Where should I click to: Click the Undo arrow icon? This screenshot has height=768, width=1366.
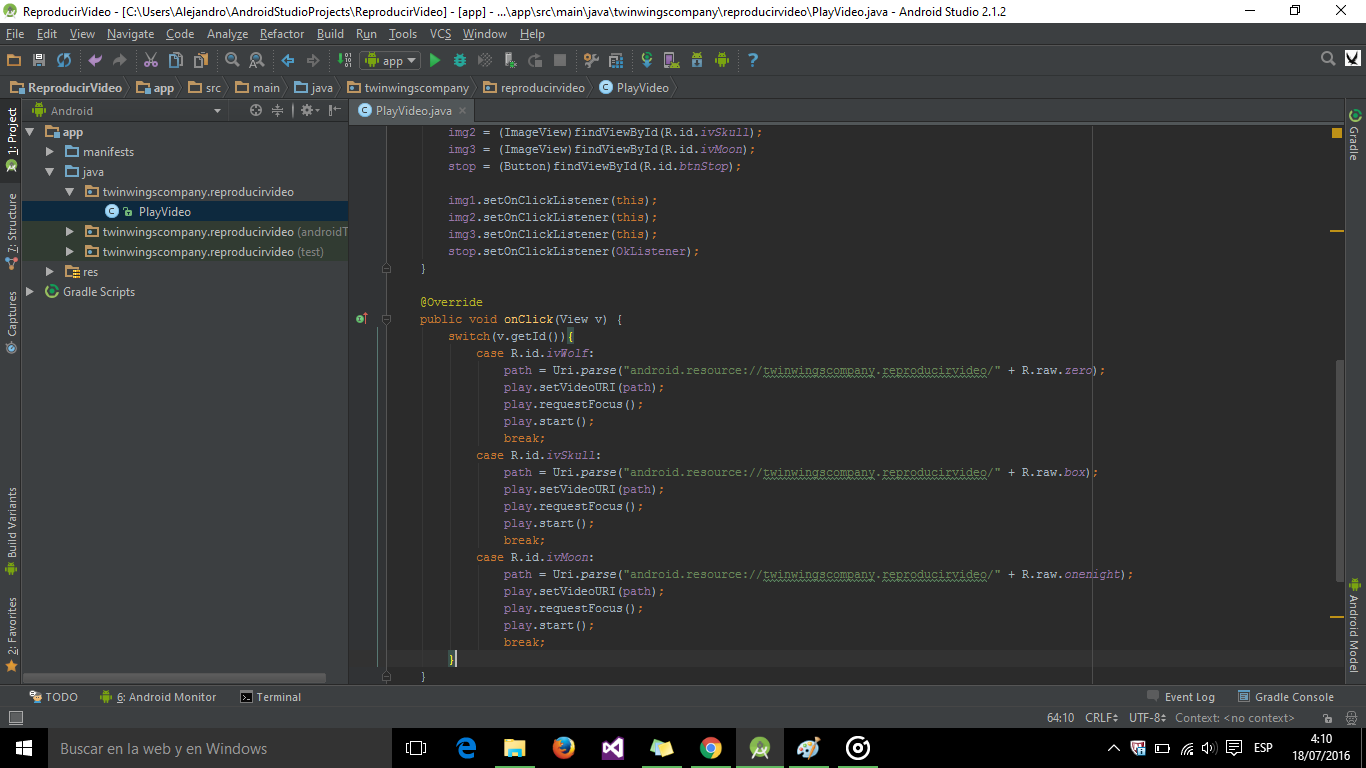[96, 60]
